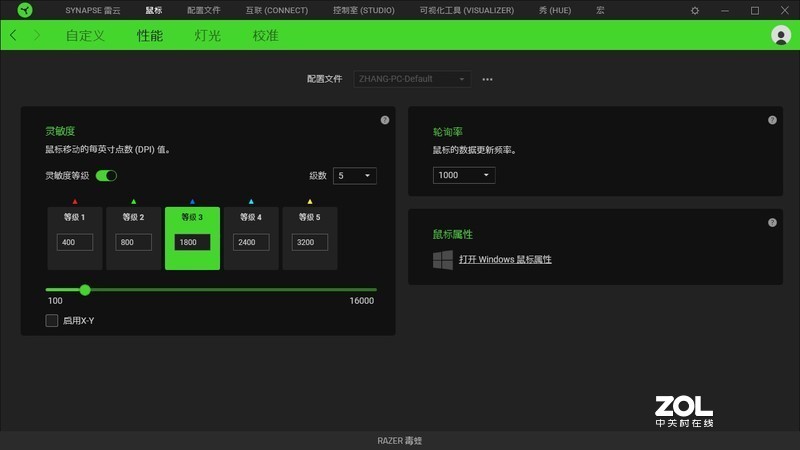Select the active stage 3 card
Viewport: 800px width, 450px height.
(192, 238)
